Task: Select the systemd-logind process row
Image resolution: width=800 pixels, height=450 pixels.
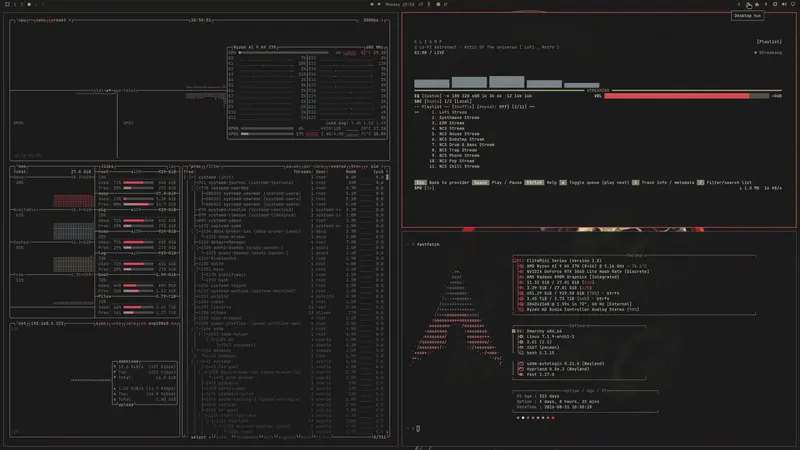Action: point(286,285)
